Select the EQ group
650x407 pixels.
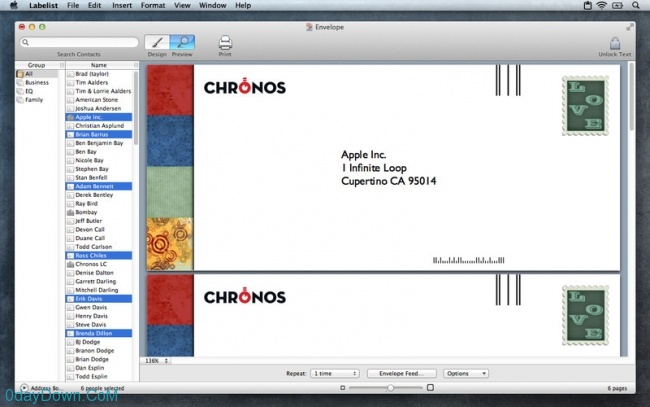point(36,91)
